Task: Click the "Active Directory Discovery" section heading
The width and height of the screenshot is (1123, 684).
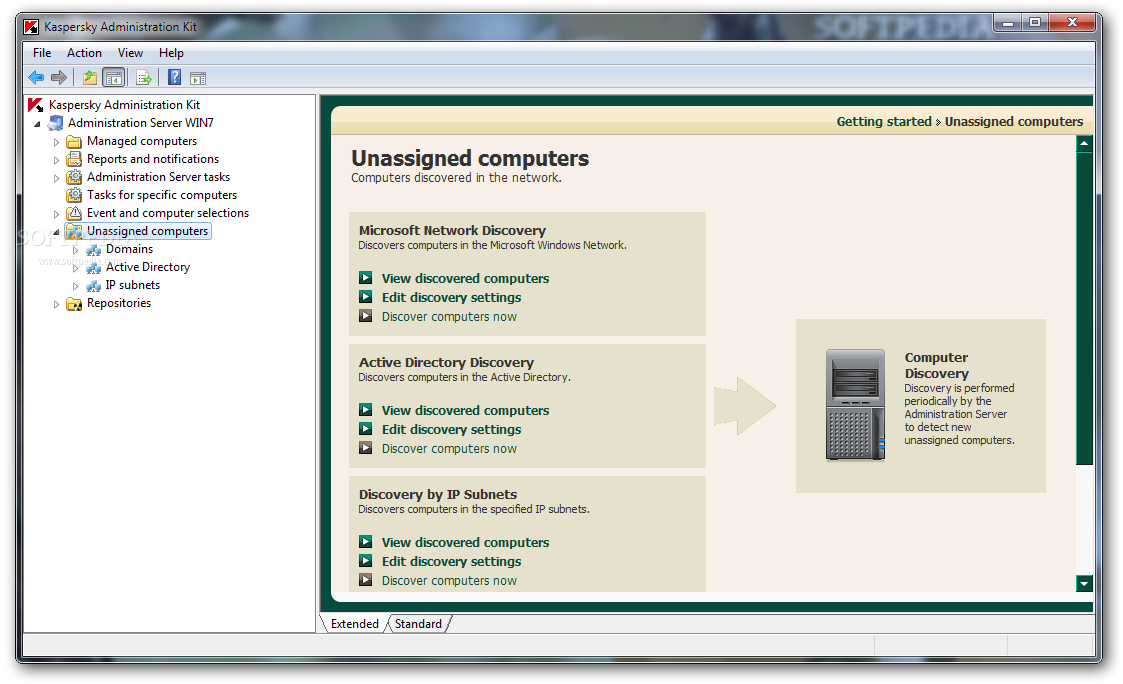Action: tap(446, 362)
